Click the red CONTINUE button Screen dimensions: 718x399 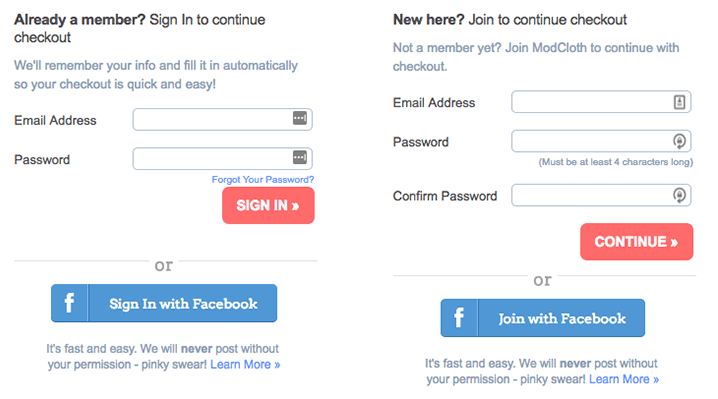[x=636, y=241]
